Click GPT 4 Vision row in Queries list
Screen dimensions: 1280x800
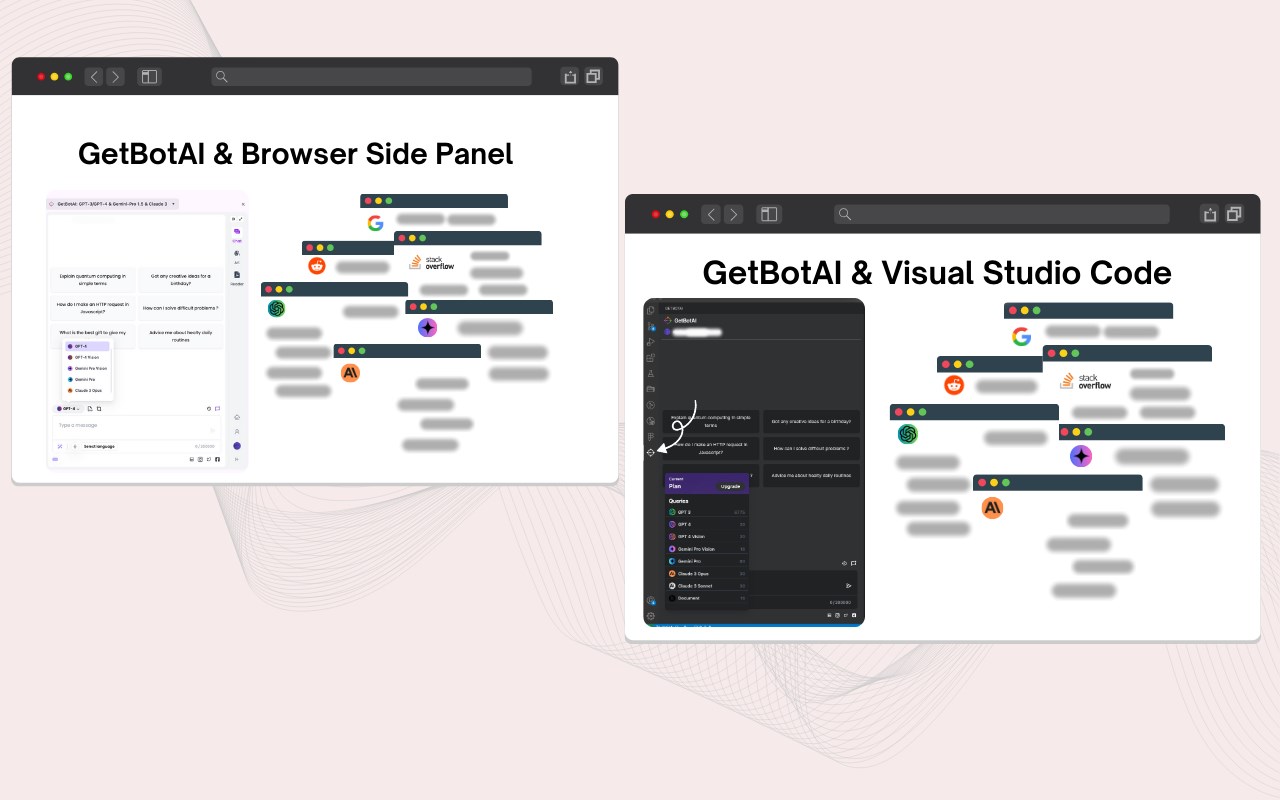[x=707, y=536]
